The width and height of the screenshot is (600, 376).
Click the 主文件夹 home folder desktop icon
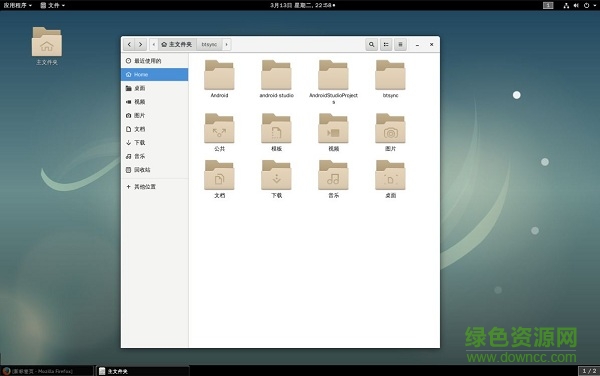47,42
